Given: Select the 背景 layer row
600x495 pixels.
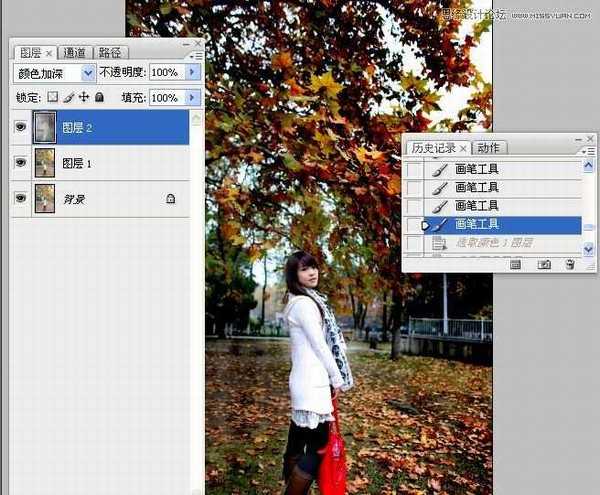Looking at the screenshot, I should pos(100,199).
